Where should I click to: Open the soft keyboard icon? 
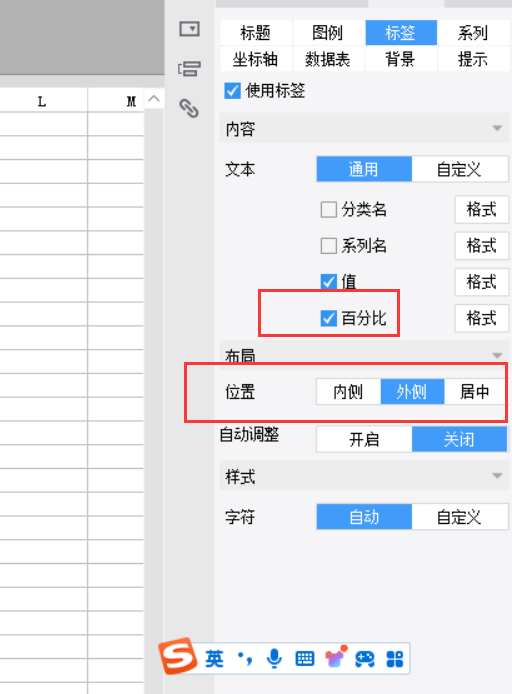click(305, 659)
